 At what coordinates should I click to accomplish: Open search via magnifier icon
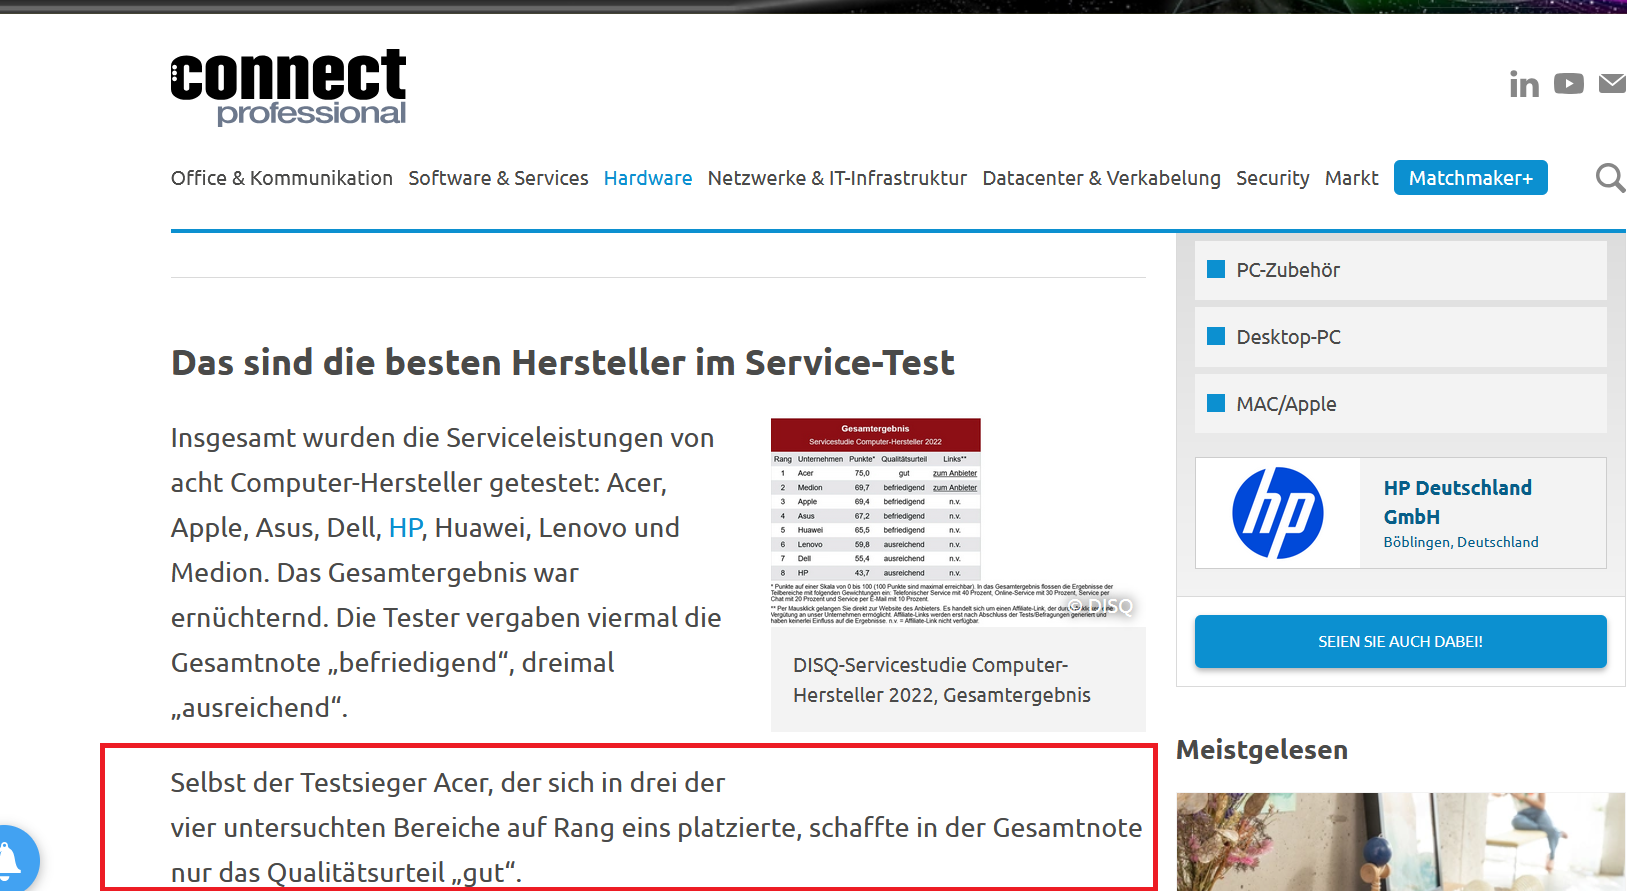(x=1610, y=178)
